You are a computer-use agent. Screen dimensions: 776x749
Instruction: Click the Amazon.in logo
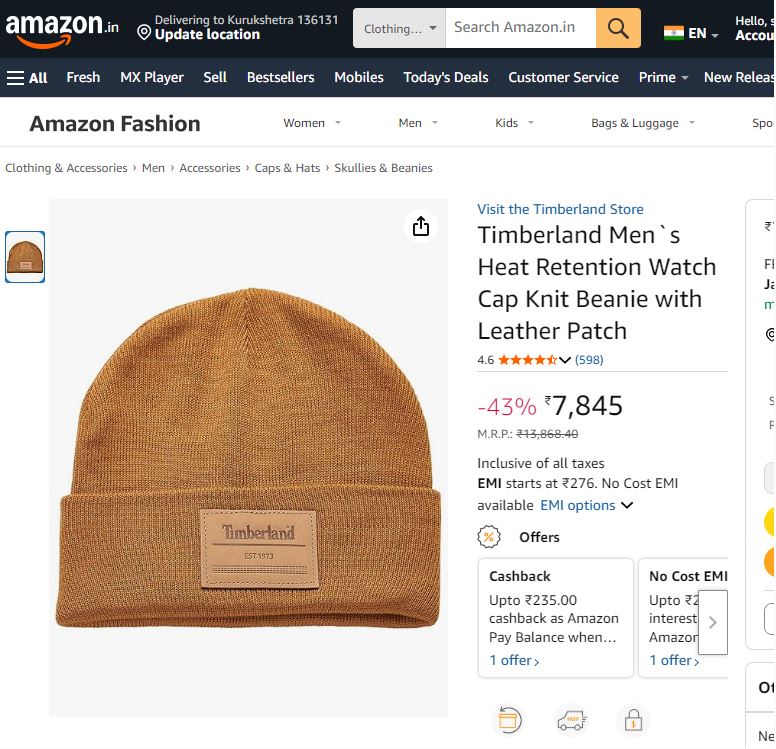coord(60,29)
